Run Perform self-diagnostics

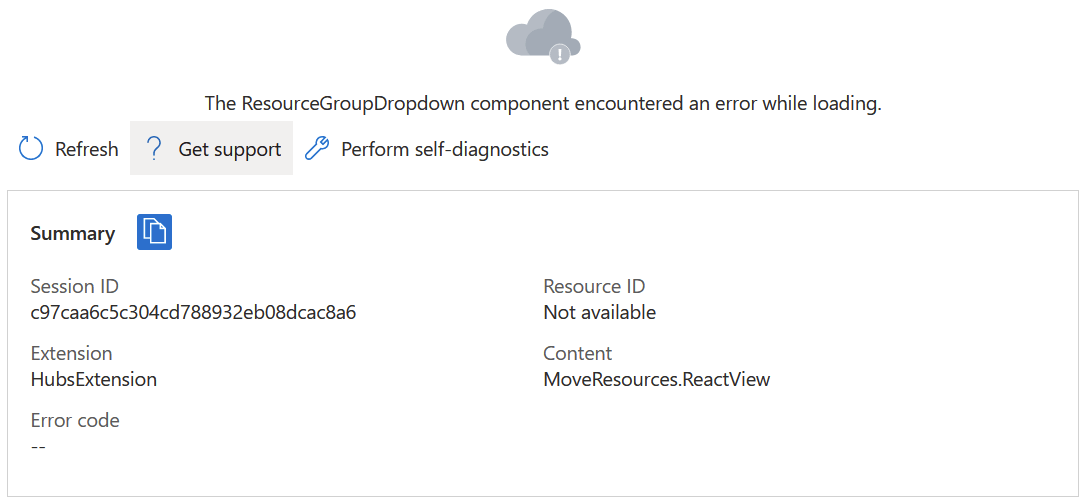coord(427,149)
